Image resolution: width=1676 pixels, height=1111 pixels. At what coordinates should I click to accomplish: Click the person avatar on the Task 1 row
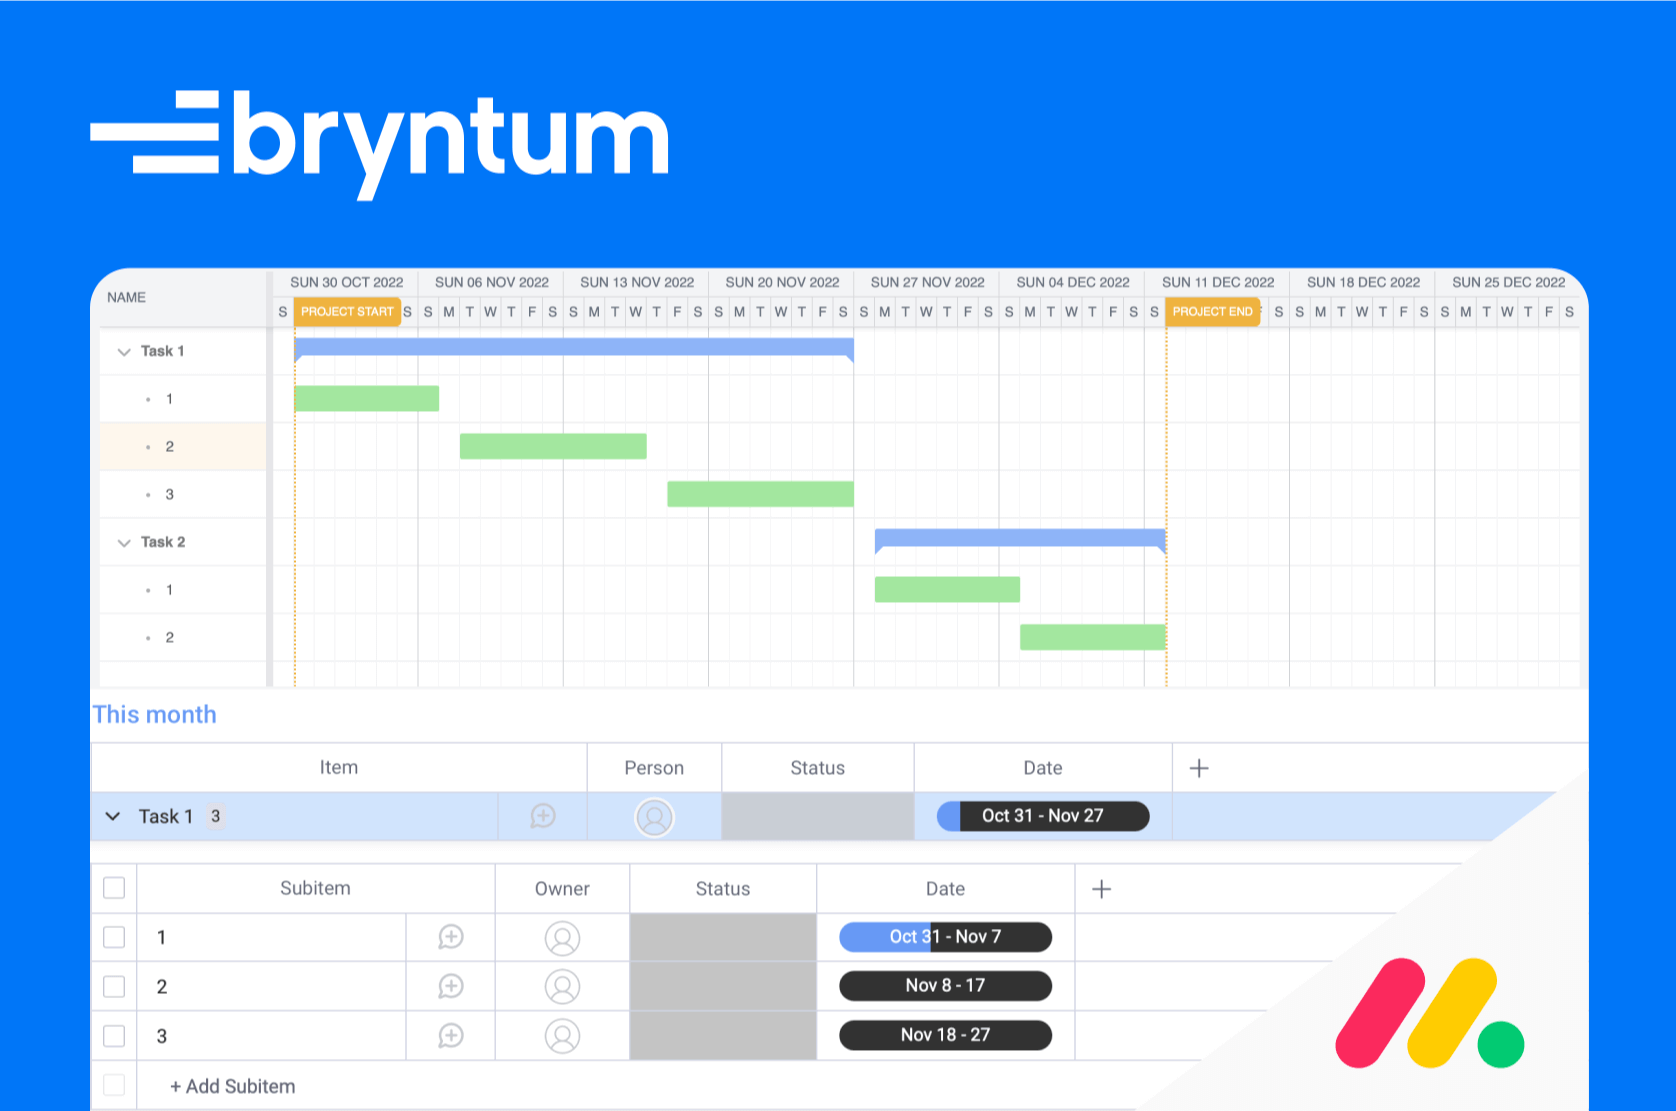(654, 817)
